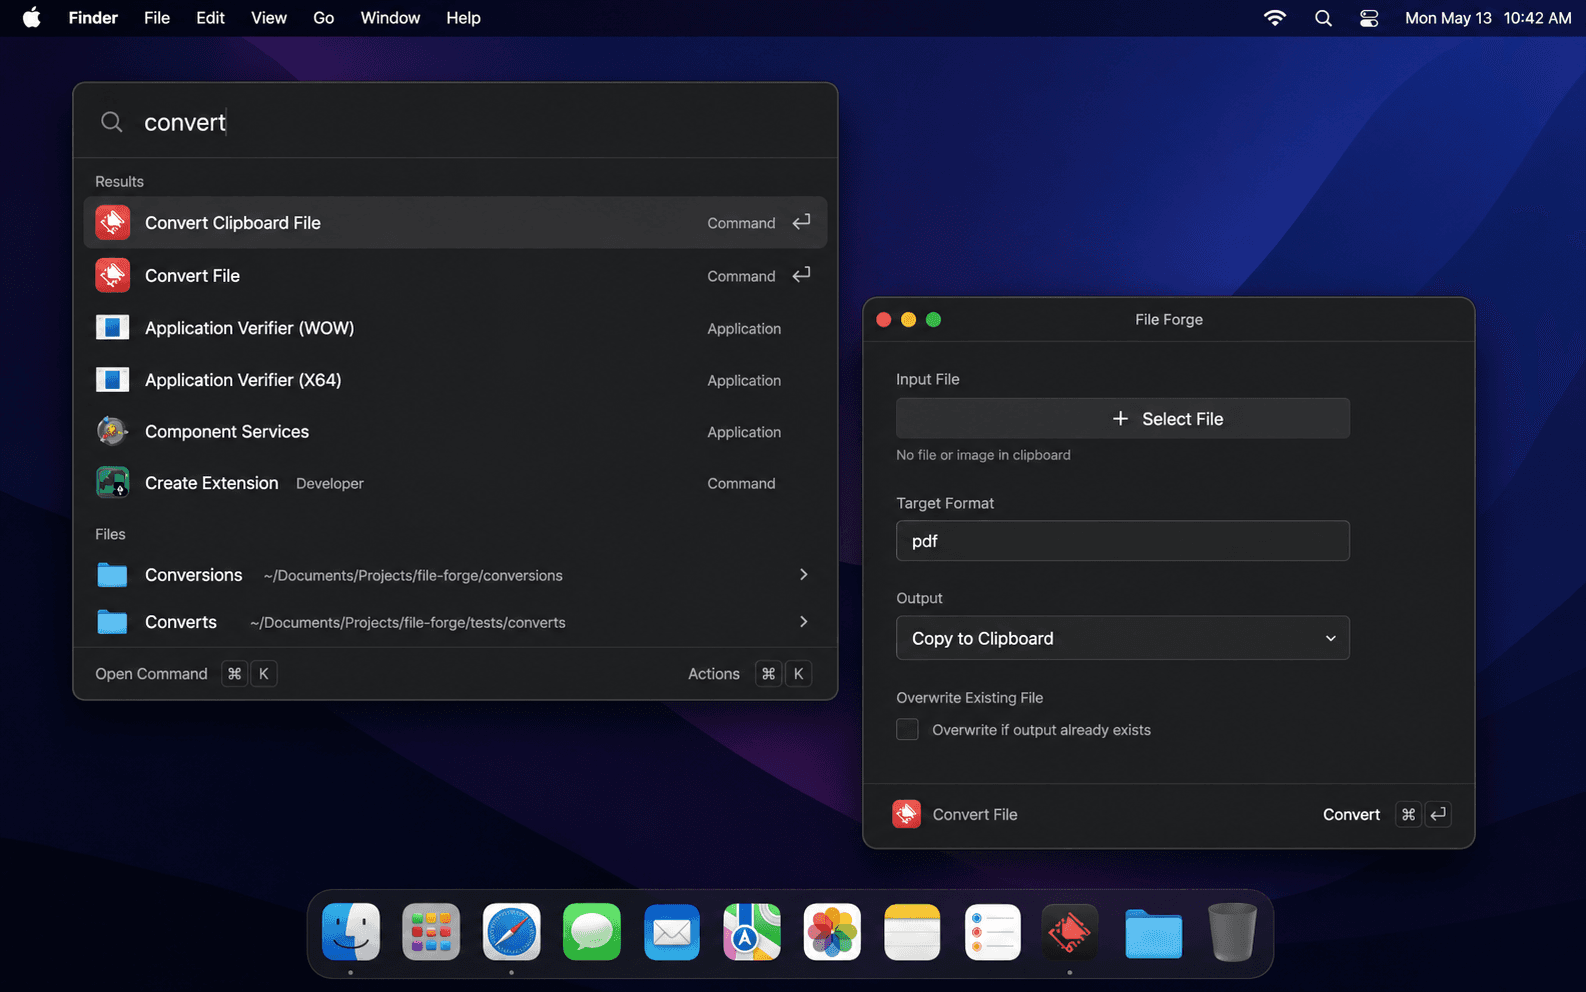1586x992 pixels.
Task: Select the Create Extension result
Action: pyautogui.click(x=455, y=482)
